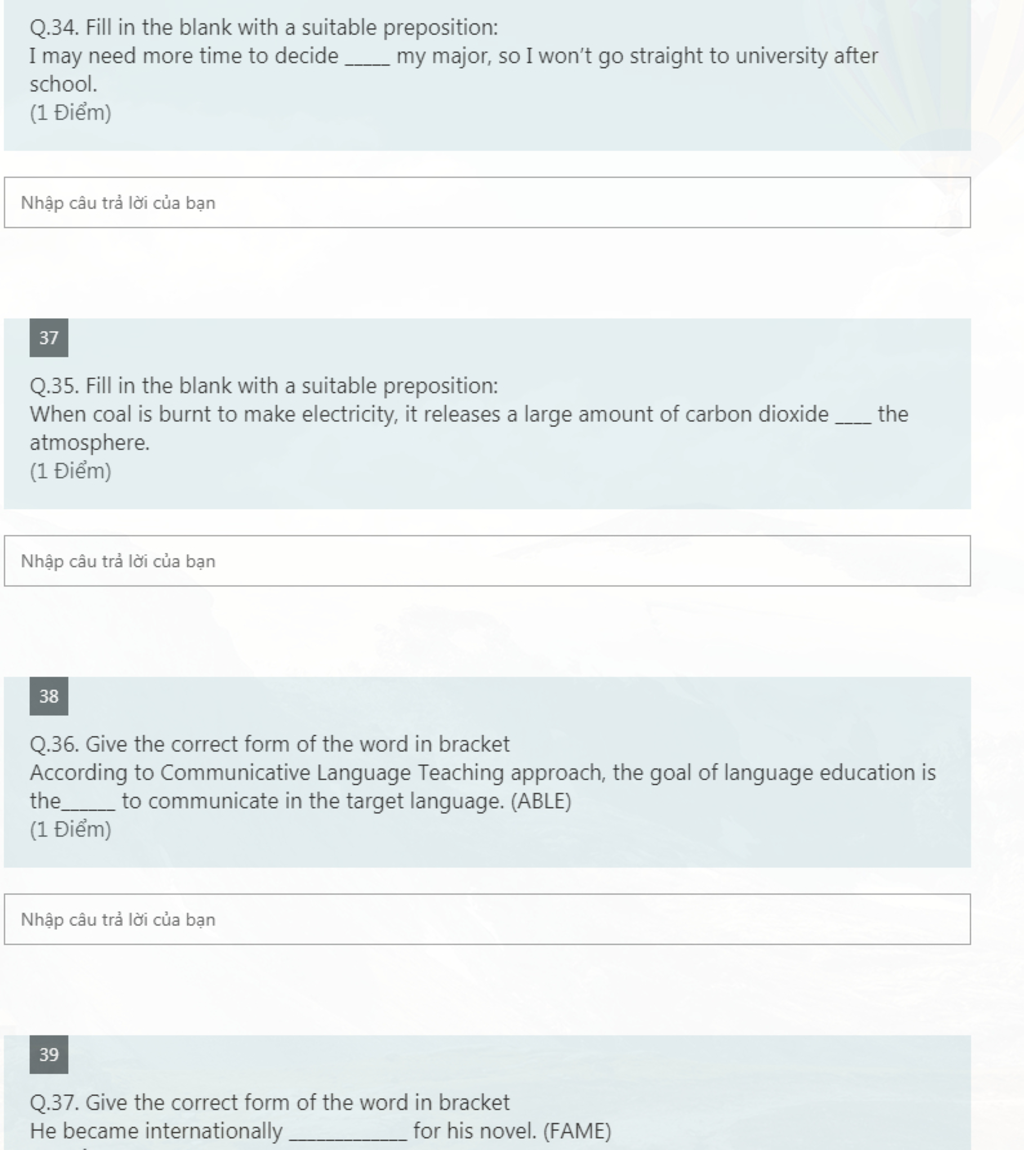Image resolution: width=1024 pixels, height=1150 pixels.
Task: Click the Q.35 preposition instruction heading
Action: pyautogui.click(x=264, y=387)
